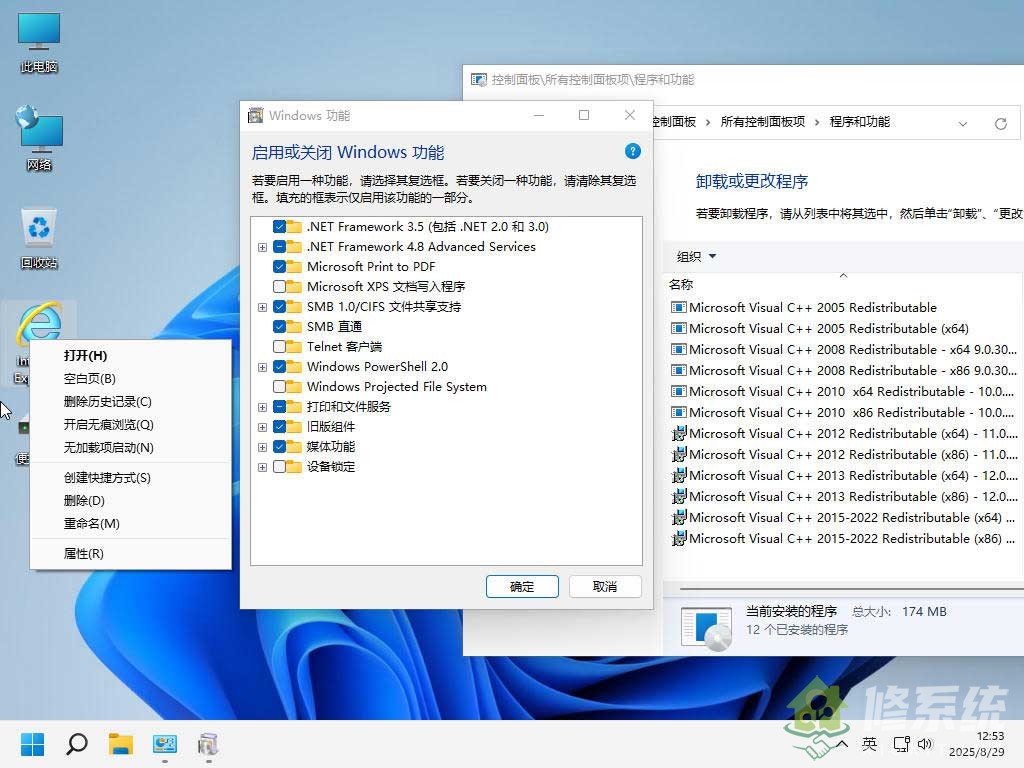Click the volume icon in system tray
The image size is (1024, 768).
[x=925, y=744]
